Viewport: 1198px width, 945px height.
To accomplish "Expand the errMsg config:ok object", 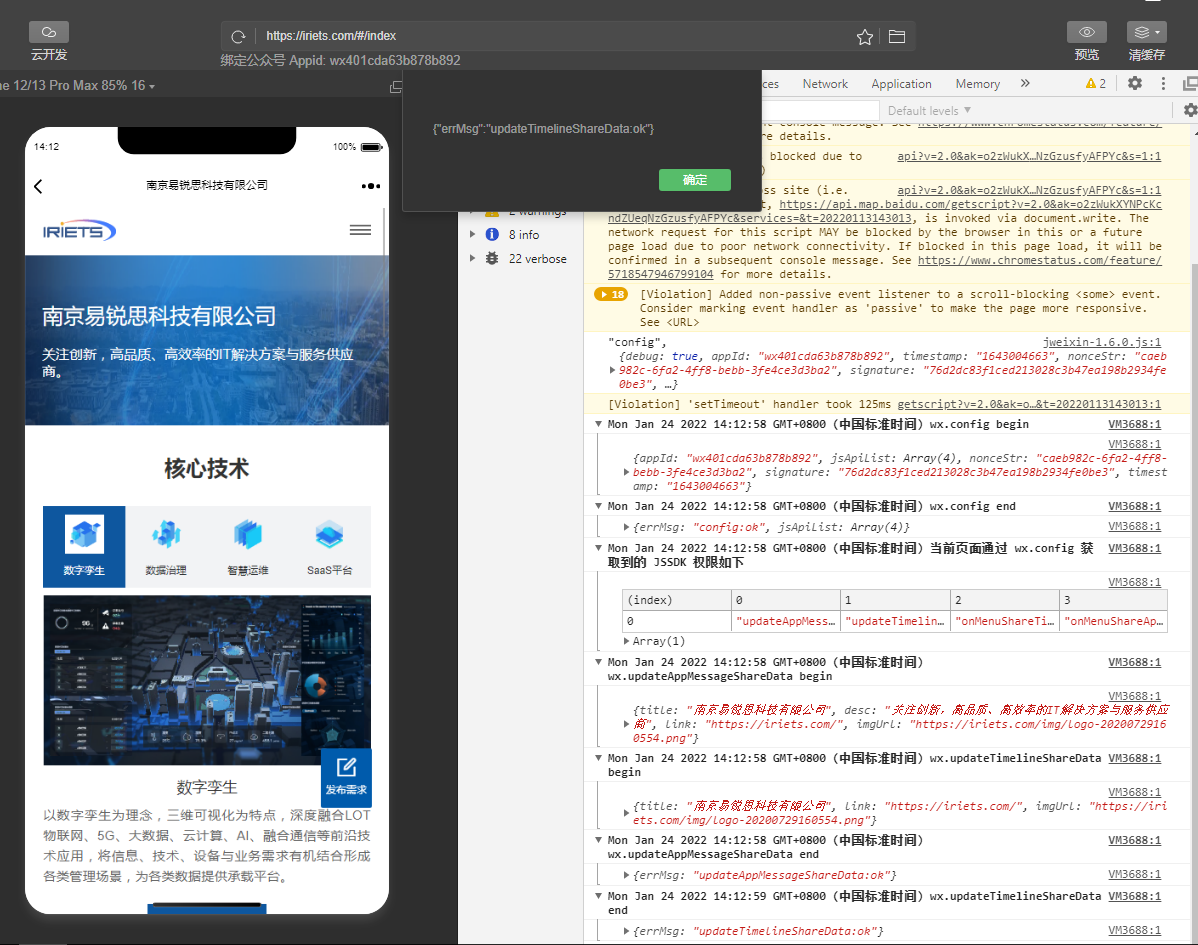I will [x=627, y=527].
